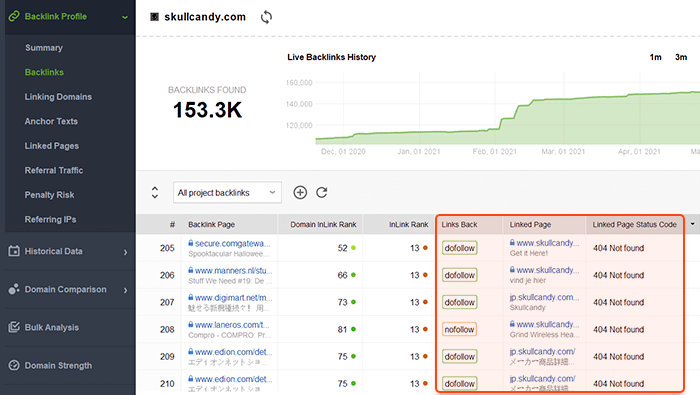Select Backlinks in sidebar
Image resolution: width=700 pixels, height=395 pixels.
44,72
